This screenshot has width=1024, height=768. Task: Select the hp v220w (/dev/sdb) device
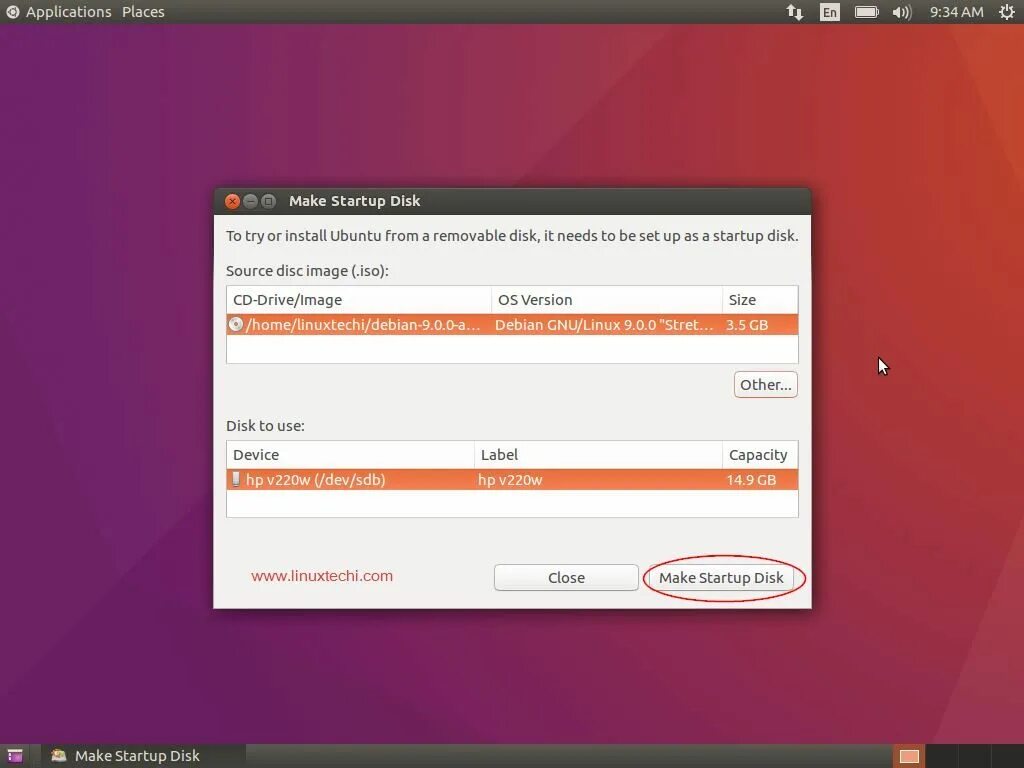click(512, 480)
